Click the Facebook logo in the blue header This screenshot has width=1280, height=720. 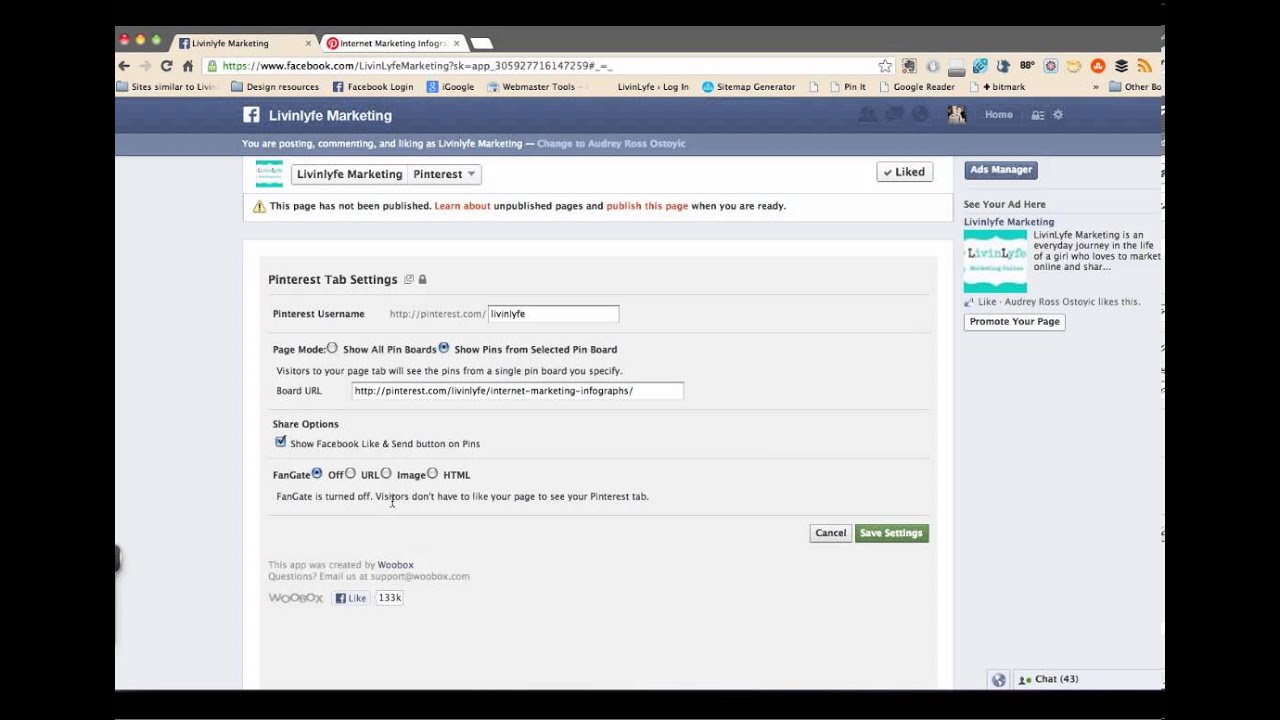click(x=251, y=115)
